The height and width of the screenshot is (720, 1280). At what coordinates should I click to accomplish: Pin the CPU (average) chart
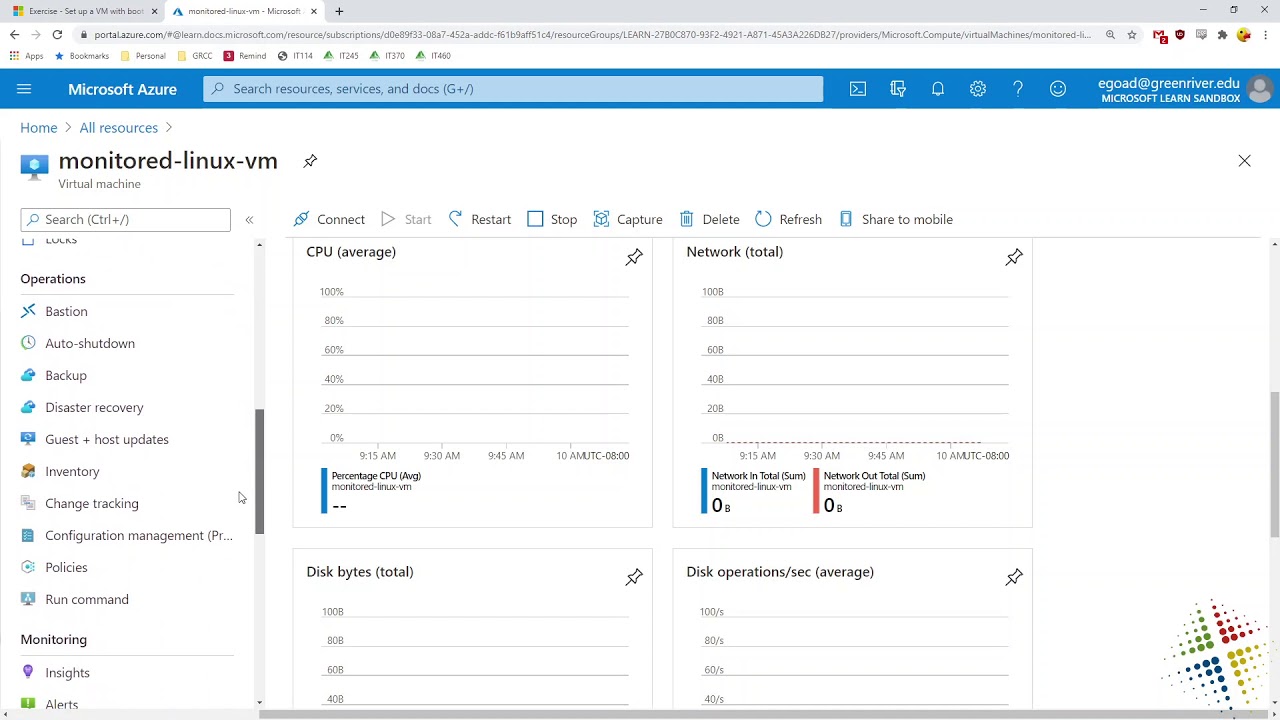(634, 258)
